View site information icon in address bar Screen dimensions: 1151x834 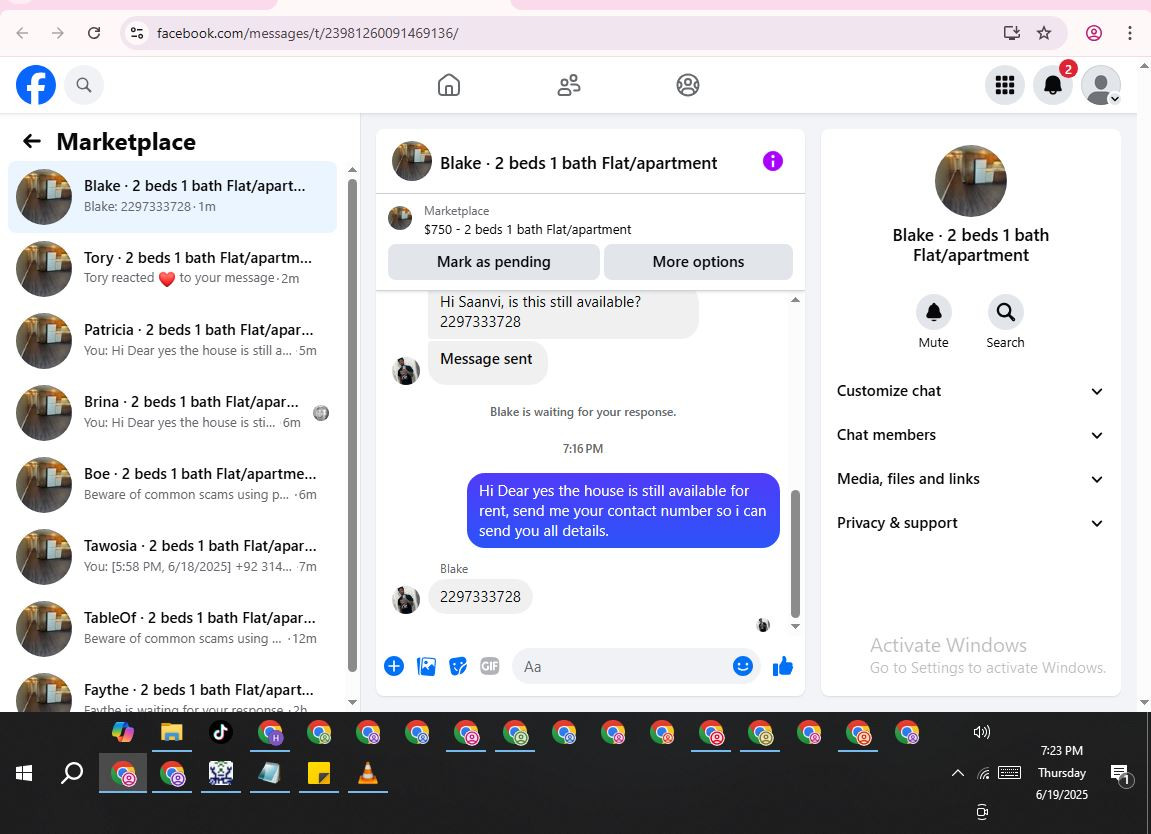[x=137, y=33]
